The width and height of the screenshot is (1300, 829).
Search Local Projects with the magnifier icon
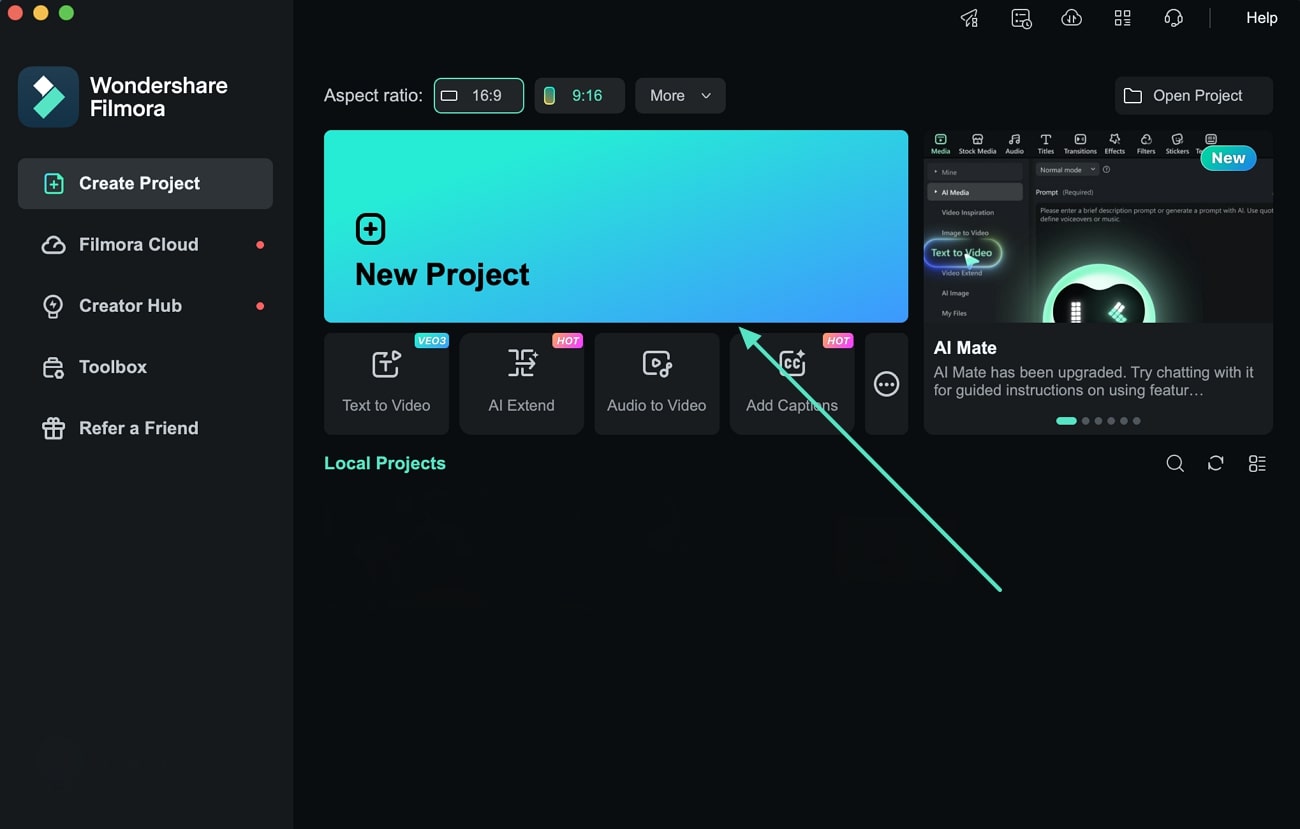tap(1174, 463)
